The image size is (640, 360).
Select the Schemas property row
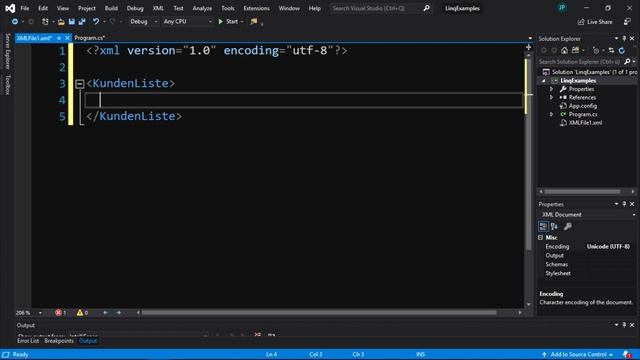587,264
